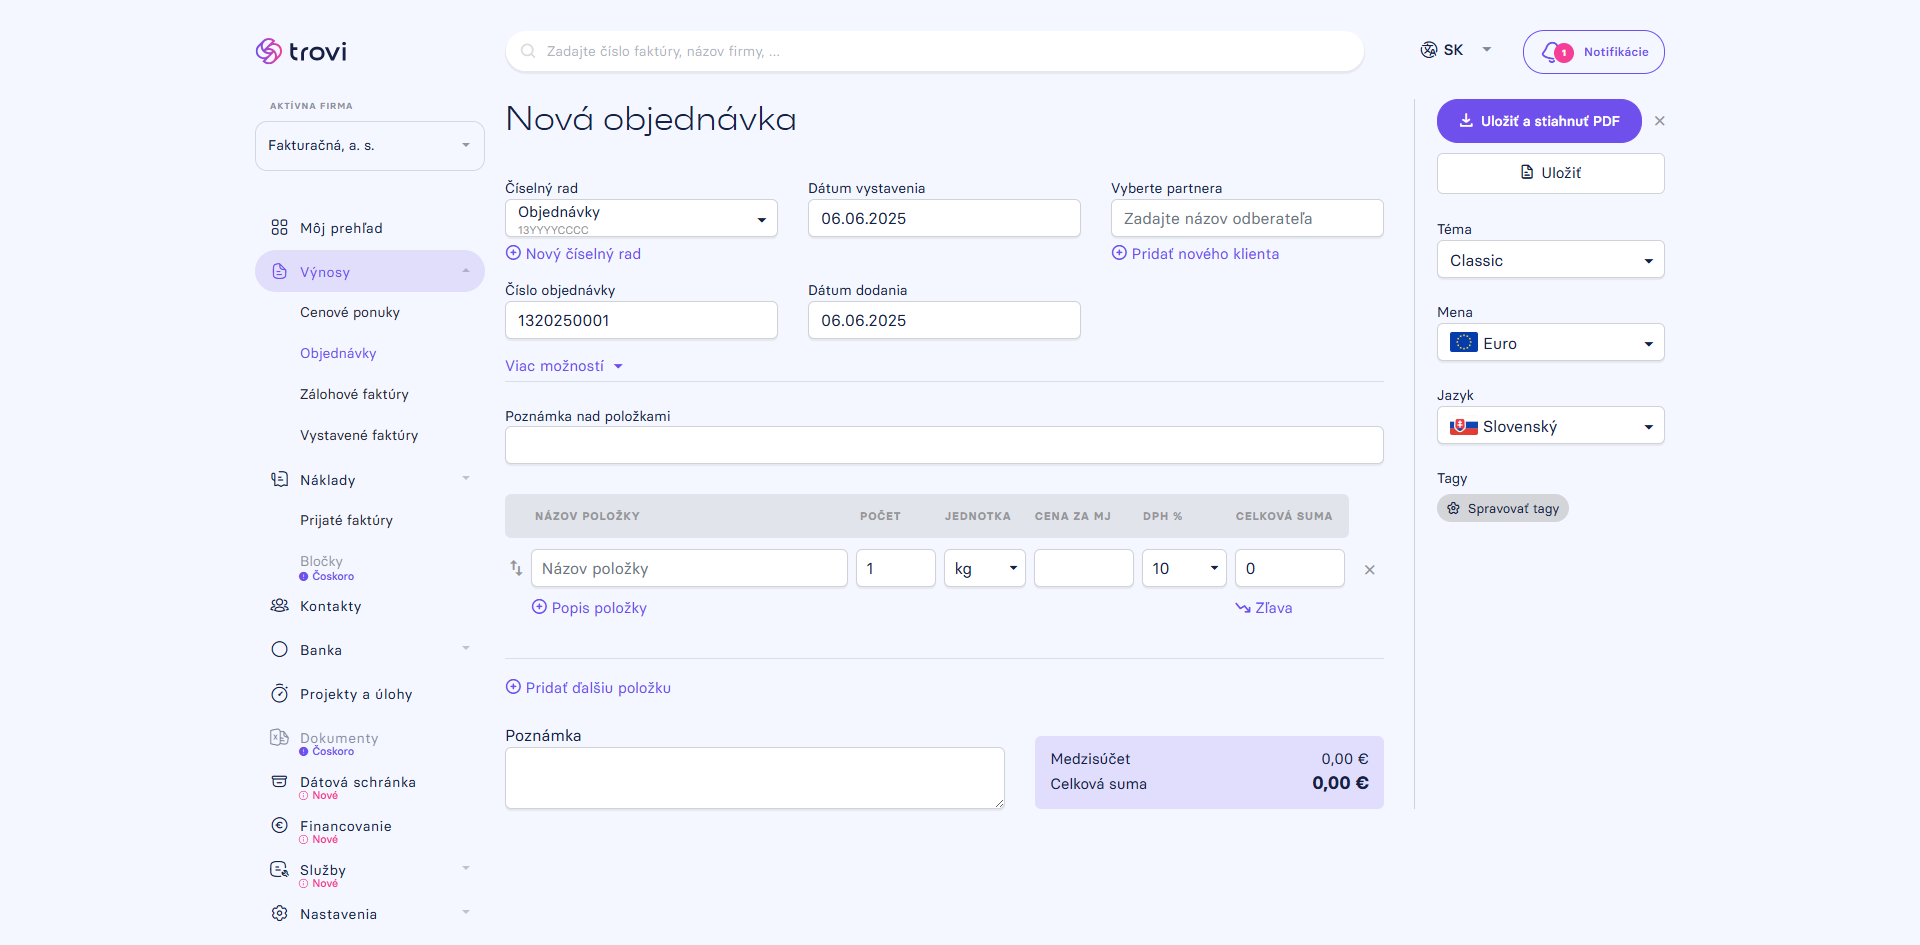1920x945 pixels.
Task: Open the Mena Euro dropdown
Action: (1550, 343)
